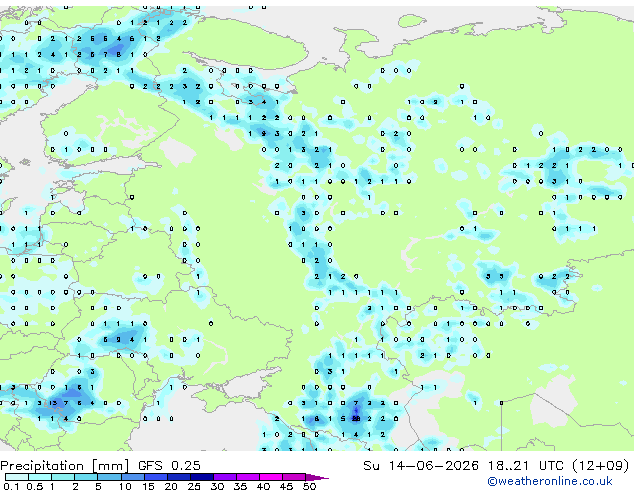Screen dimensions: 634x490
Task: Click the 1–2 mm legend color swatch
Action: [63, 477]
